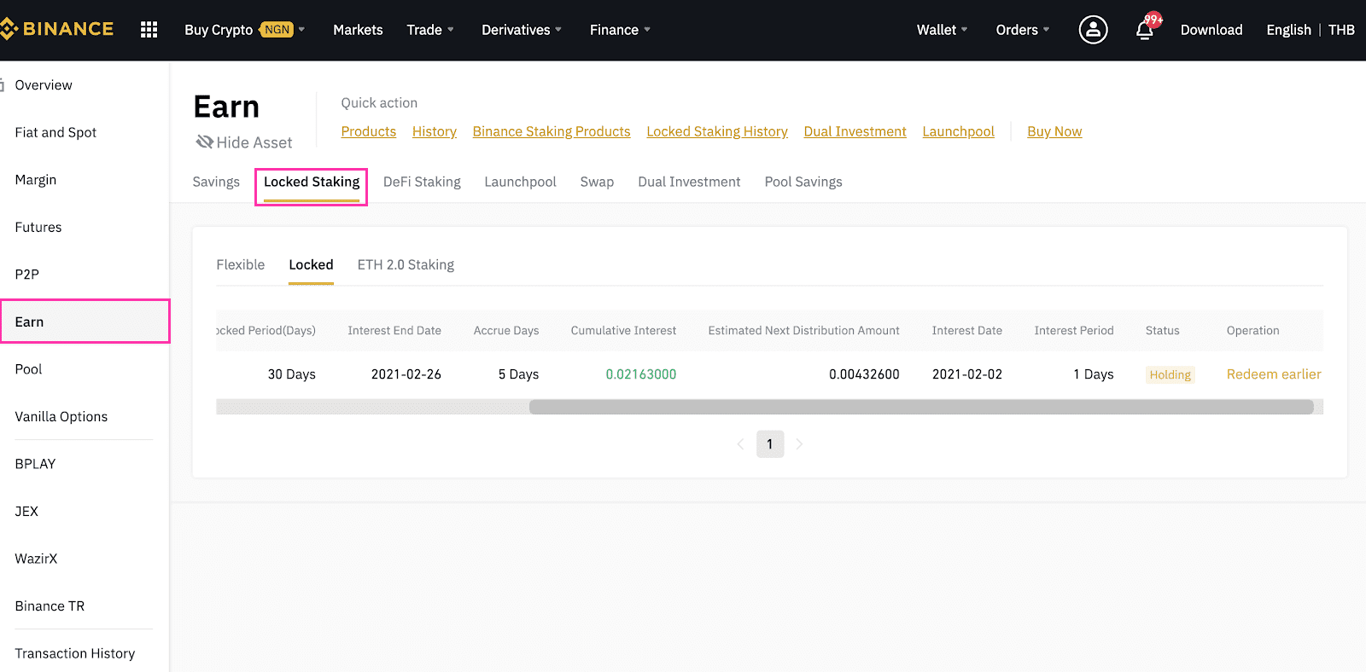
Task: Click the Binance logo
Action: point(56,29)
